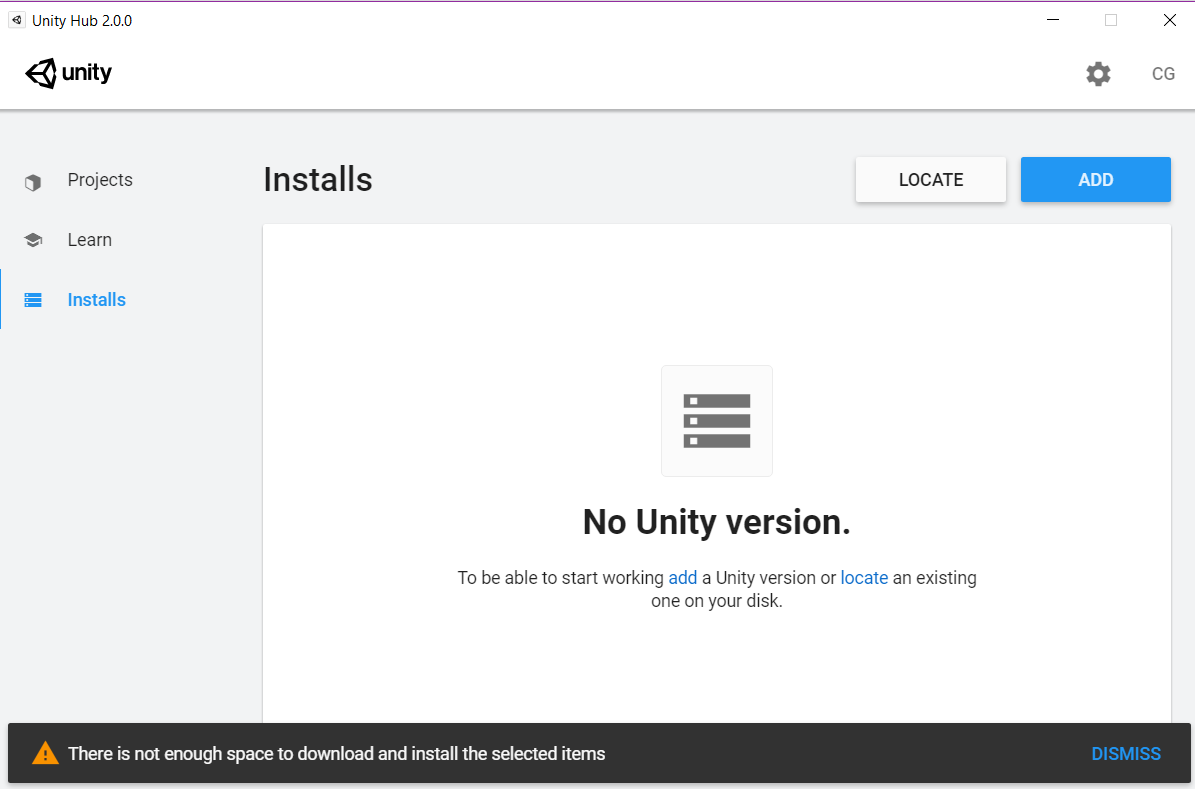Screen dimensions: 1195x789
Task: Click the Installs list icon in sidebar
Action: (x=33, y=300)
